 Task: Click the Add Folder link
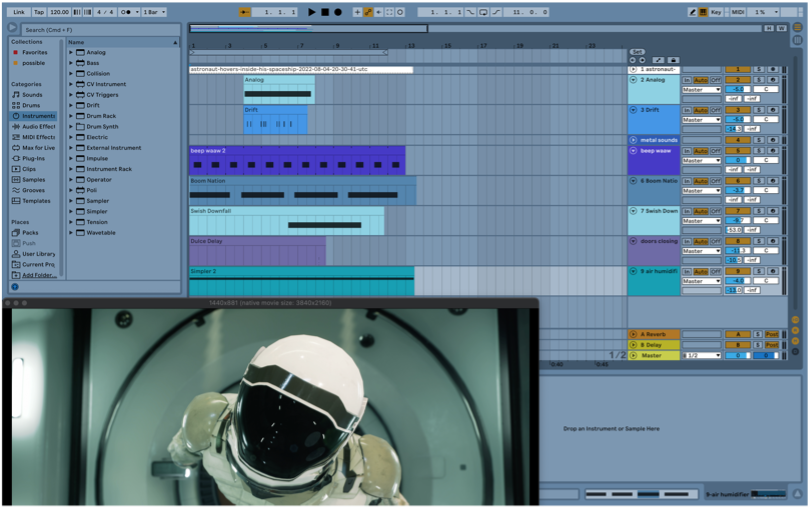39,275
